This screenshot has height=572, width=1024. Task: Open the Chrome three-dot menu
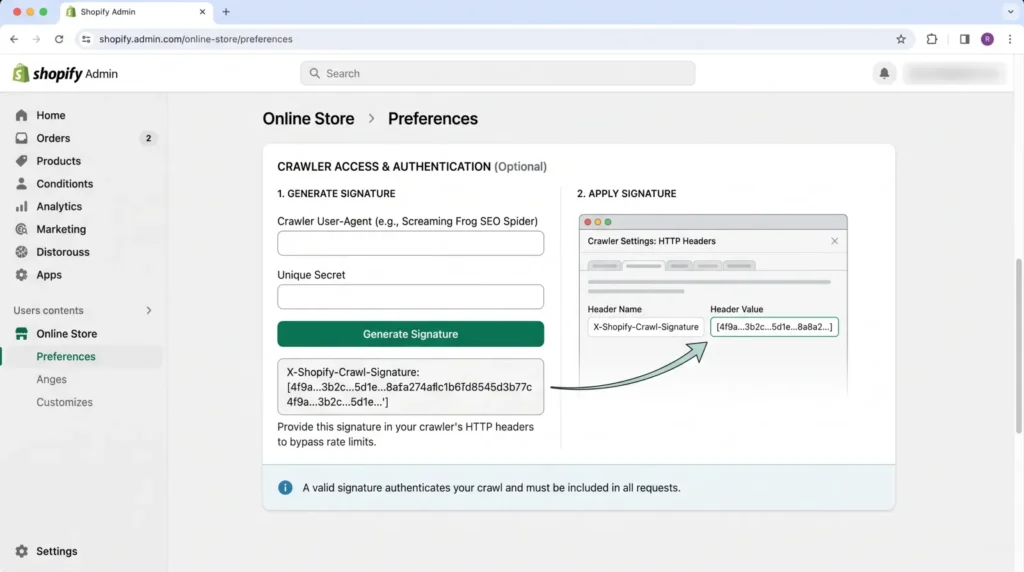[1010, 39]
